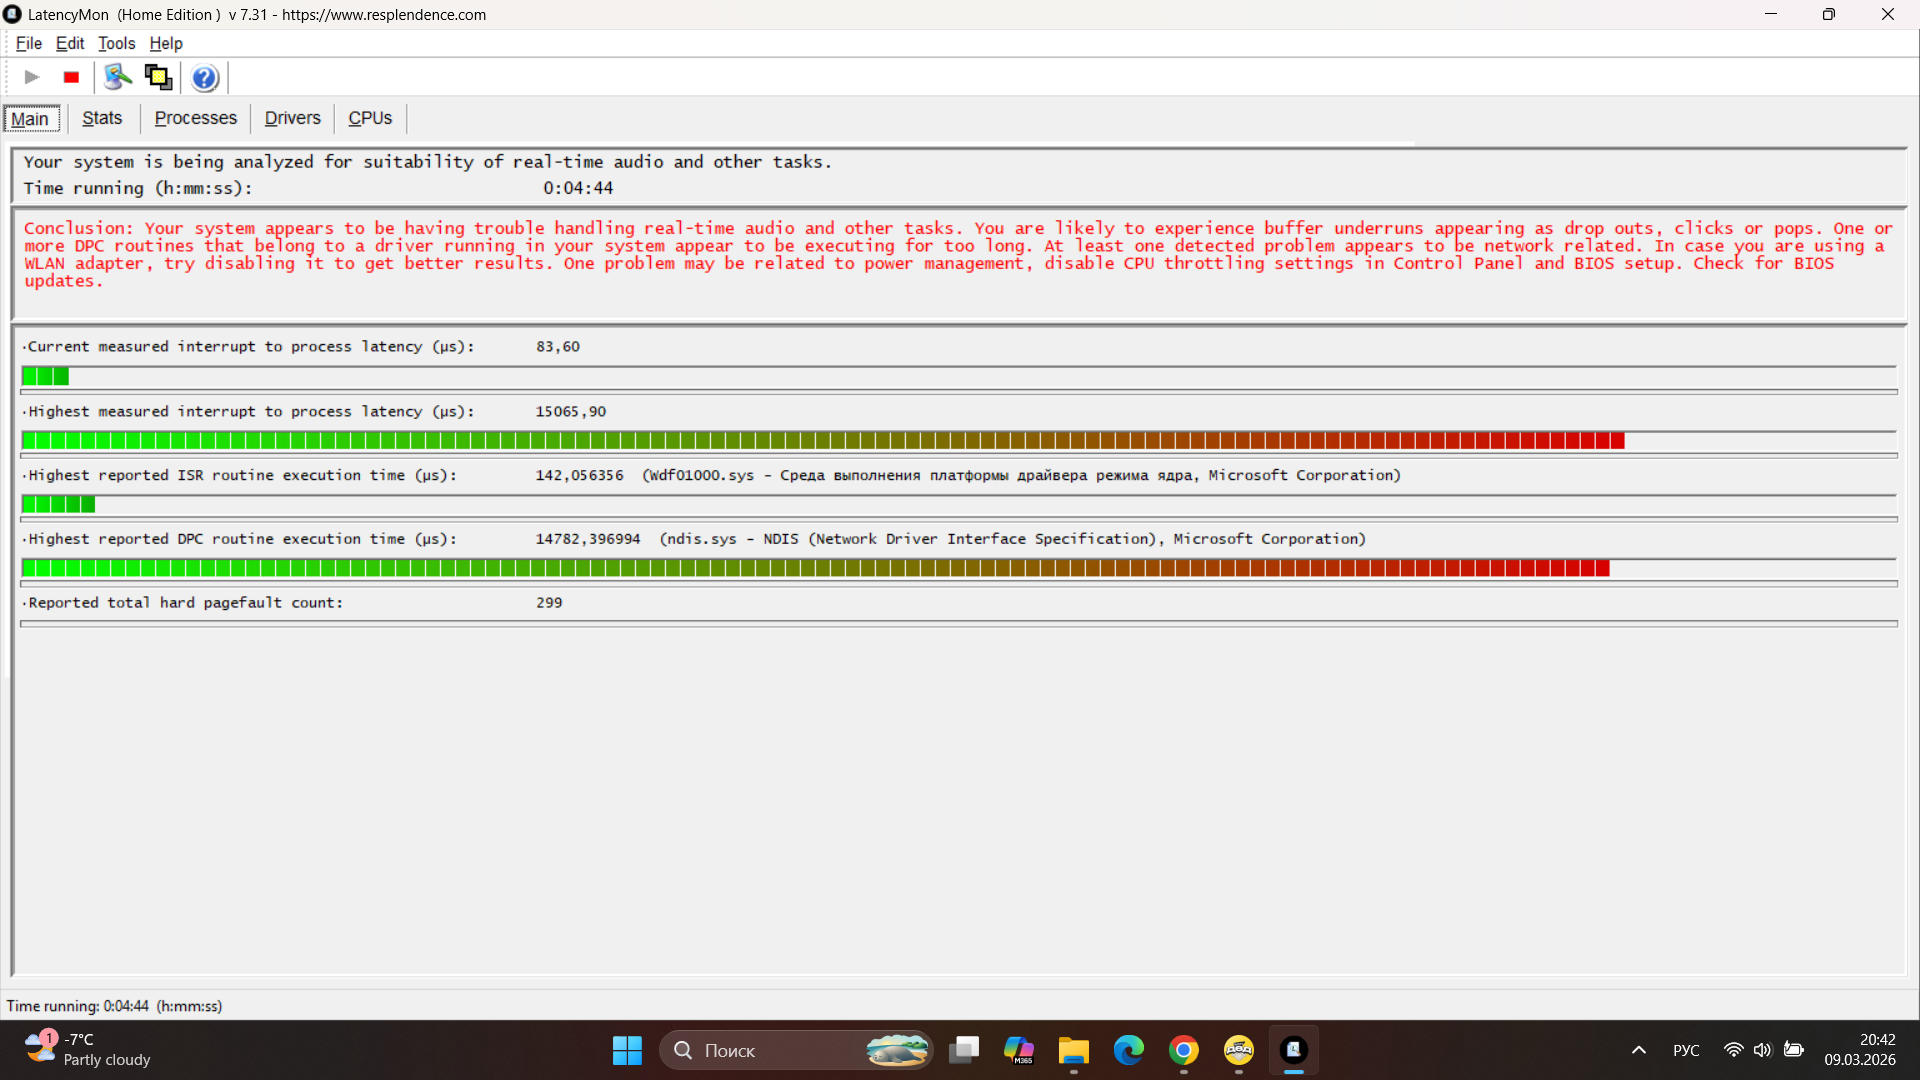Click the highest measured latency bar

(958, 441)
